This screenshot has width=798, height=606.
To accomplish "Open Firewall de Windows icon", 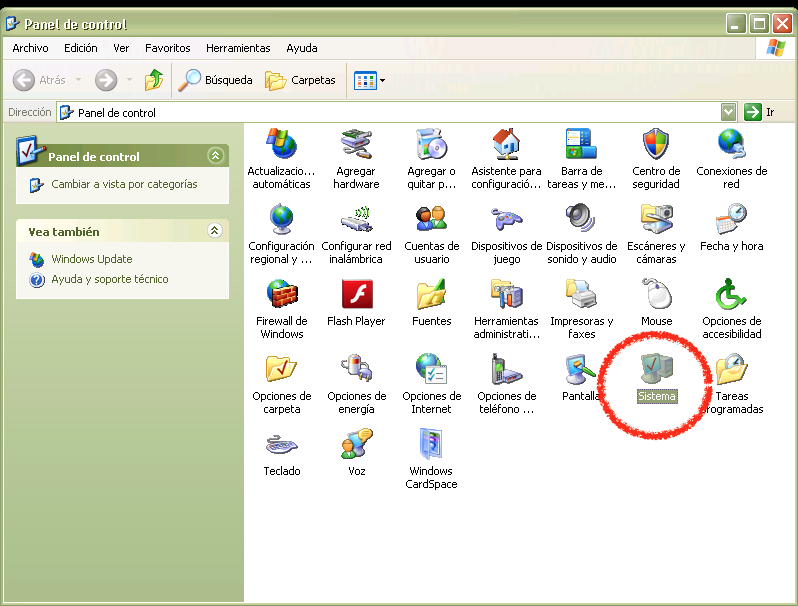I will coord(281,294).
